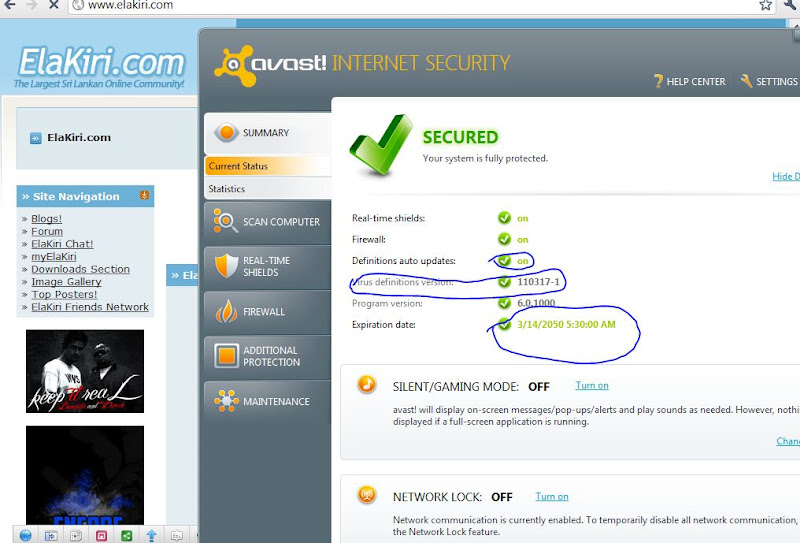The image size is (800, 543).
Task: Turn on Network Lock
Action: [x=552, y=497]
